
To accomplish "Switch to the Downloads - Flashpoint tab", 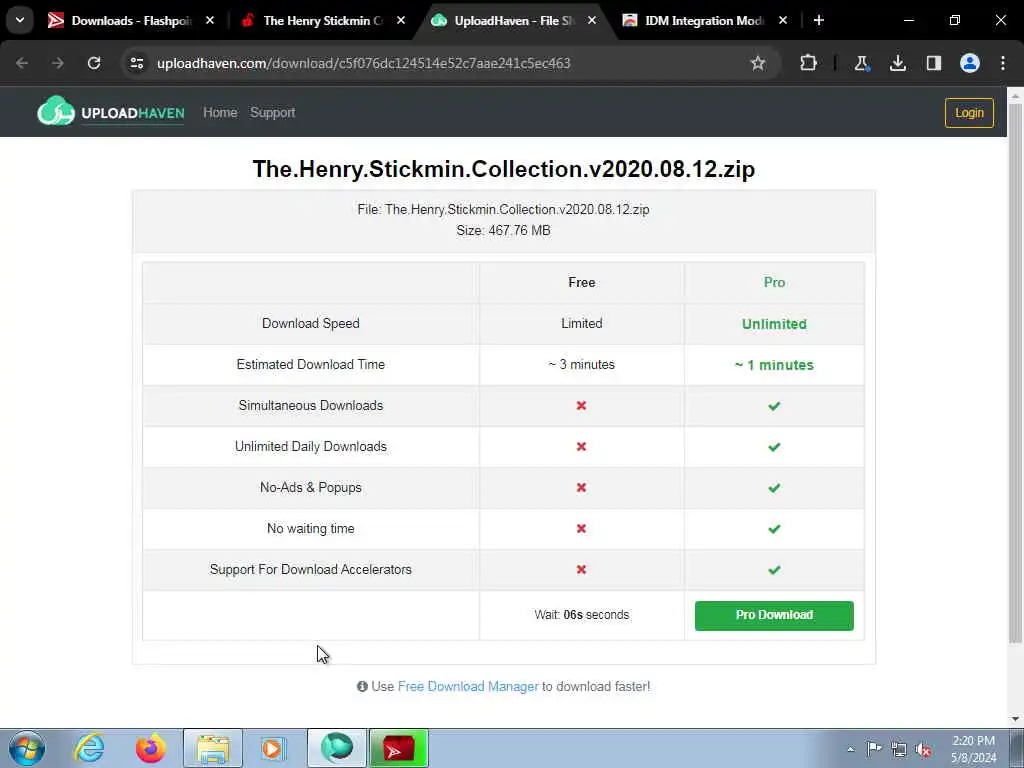I will tap(131, 20).
